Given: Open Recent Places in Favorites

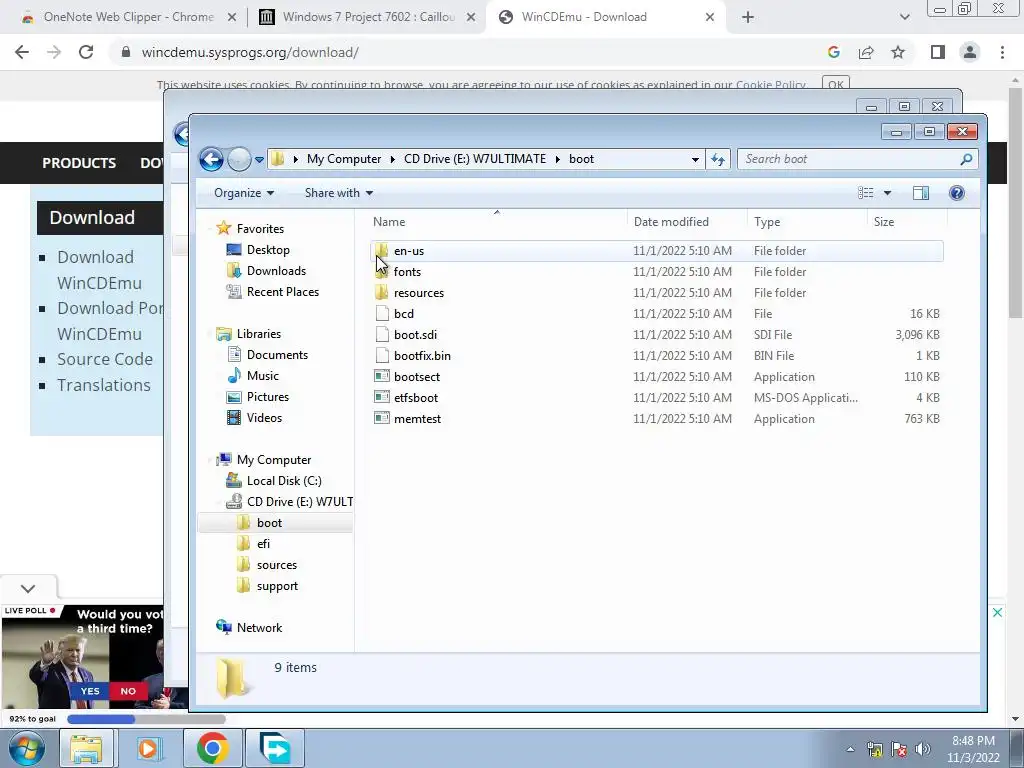Looking at the screenshot, I should tap(283, 291).
